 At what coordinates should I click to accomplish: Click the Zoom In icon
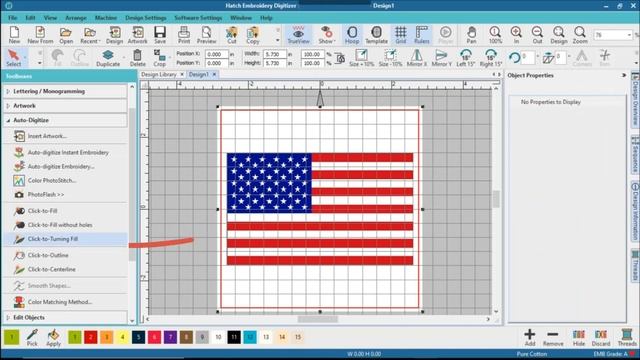pos(516,35)
